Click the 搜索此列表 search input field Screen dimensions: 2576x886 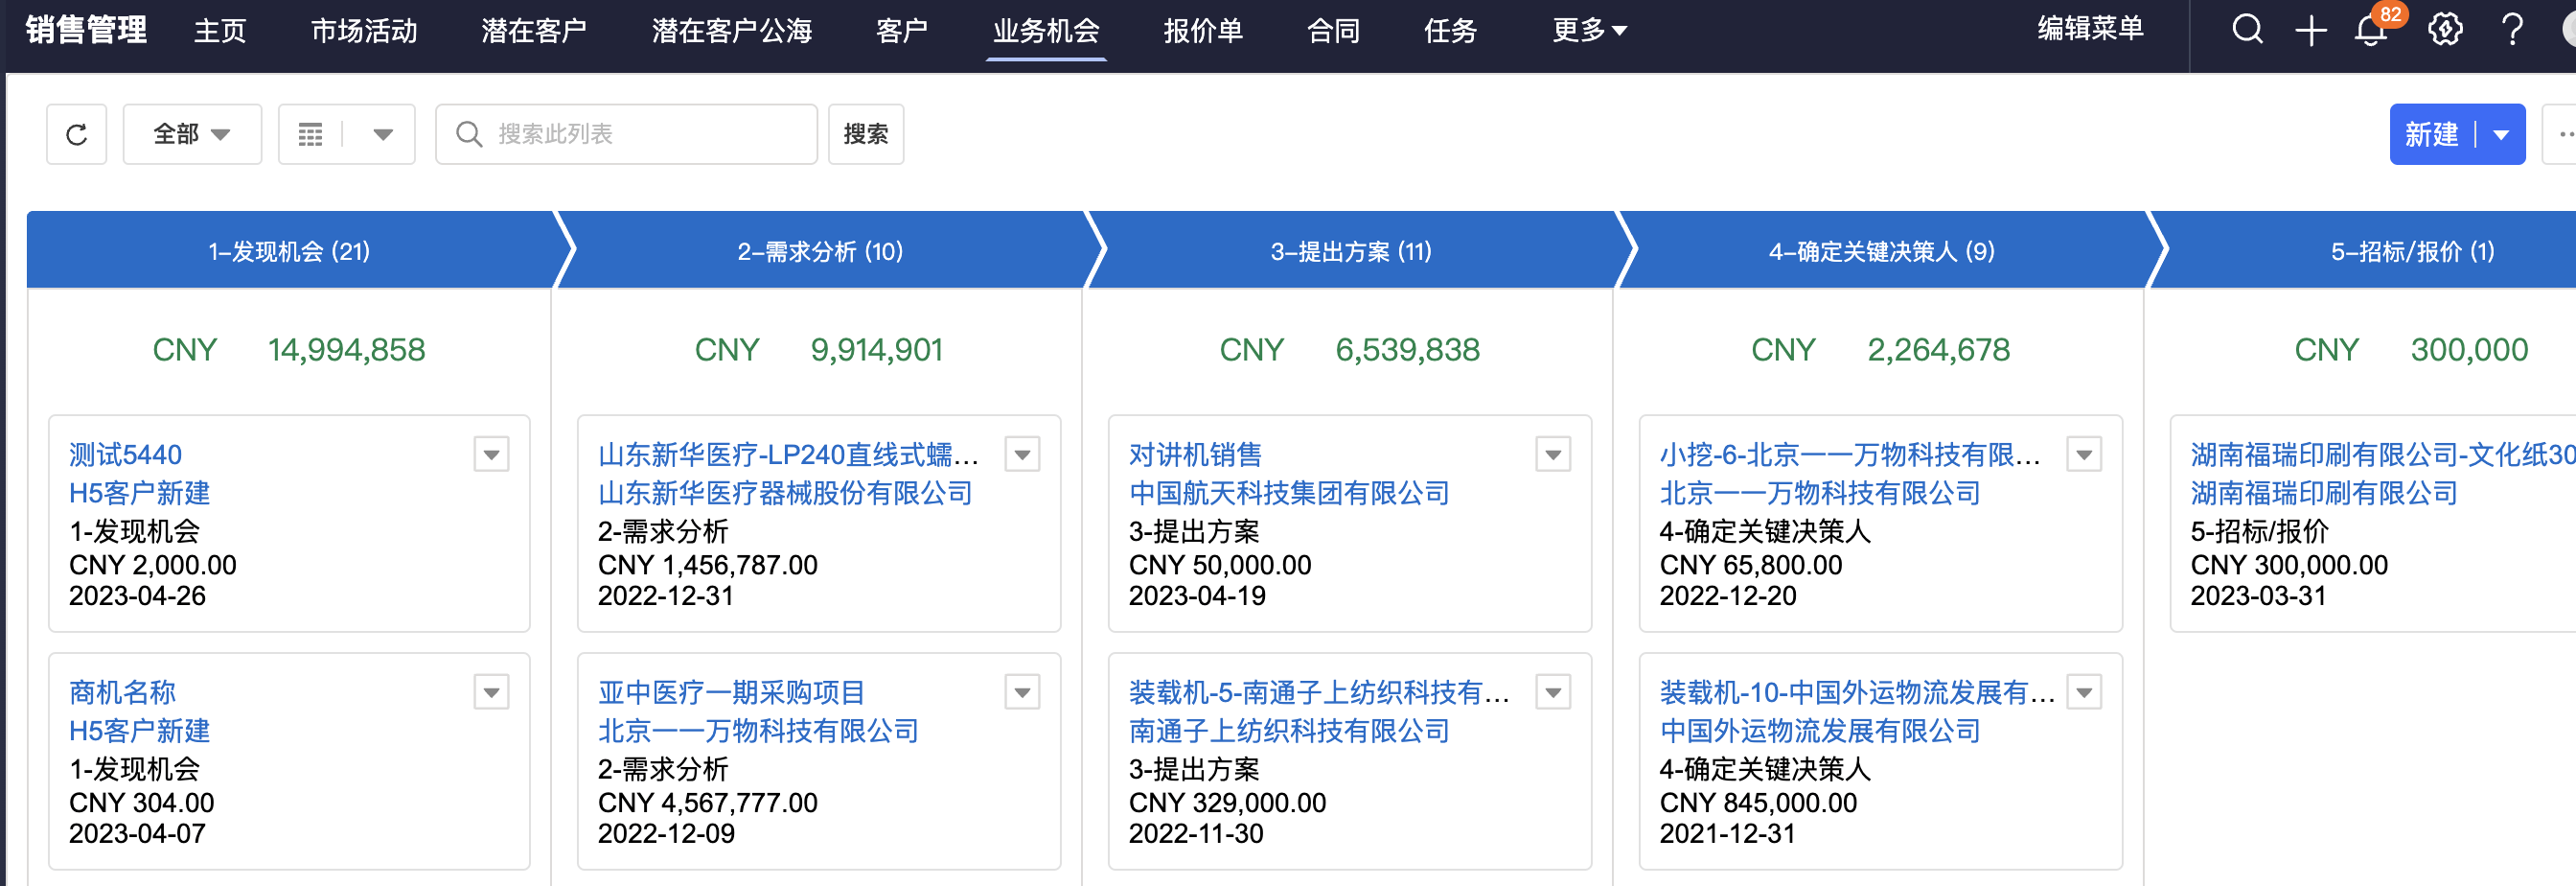pyautogui.click(x=640, y=134)
